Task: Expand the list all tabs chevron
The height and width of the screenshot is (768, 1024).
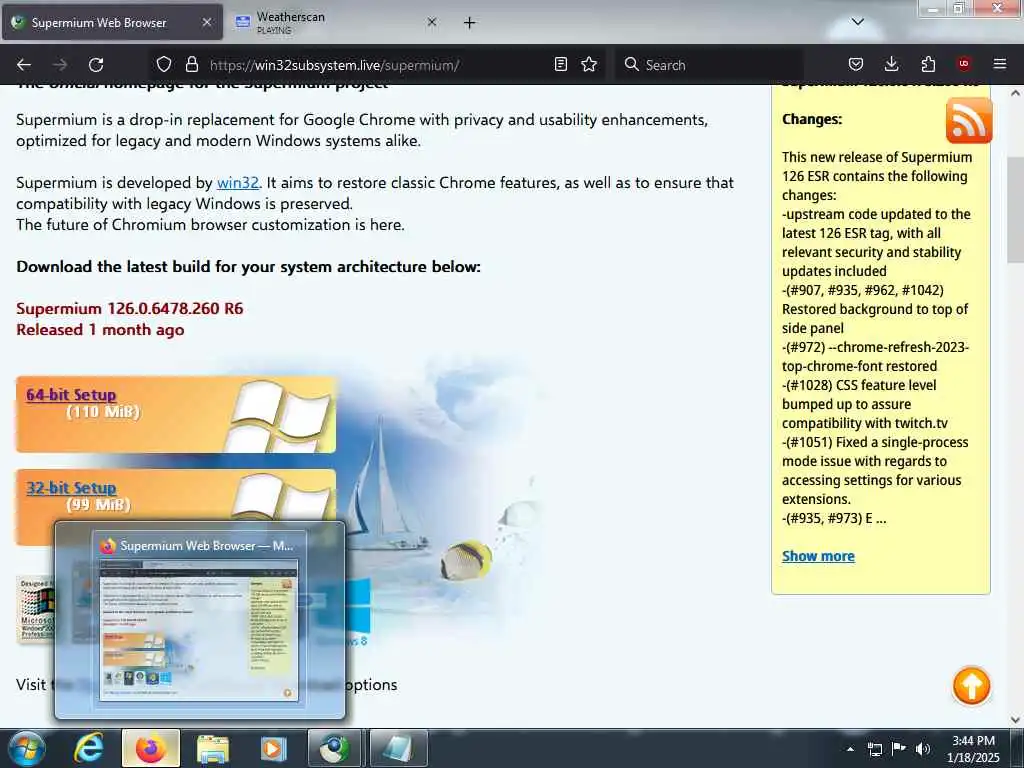Action: point(858,22)
